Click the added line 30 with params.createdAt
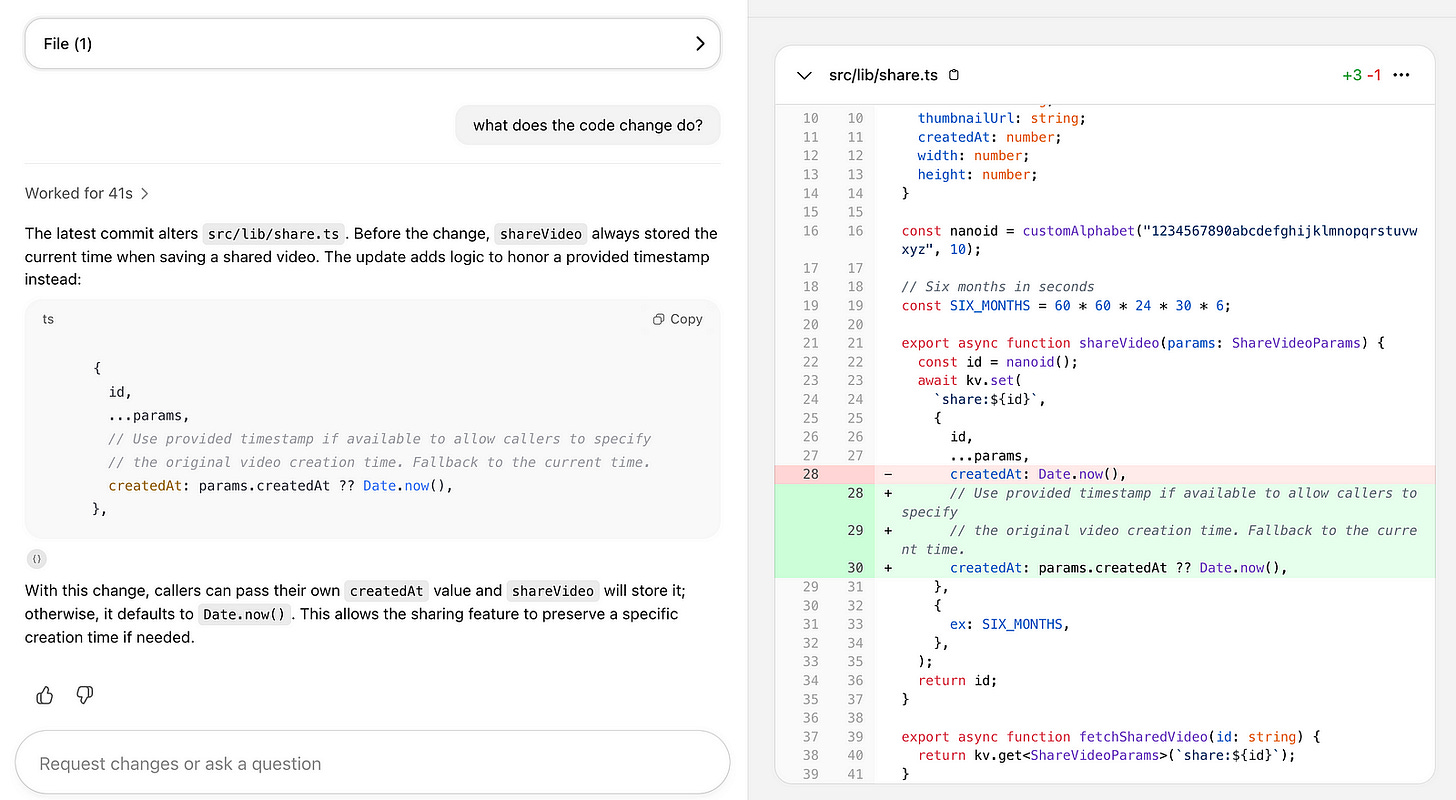The width and height of the screenshot is (1456, 800). [1100, 567]
